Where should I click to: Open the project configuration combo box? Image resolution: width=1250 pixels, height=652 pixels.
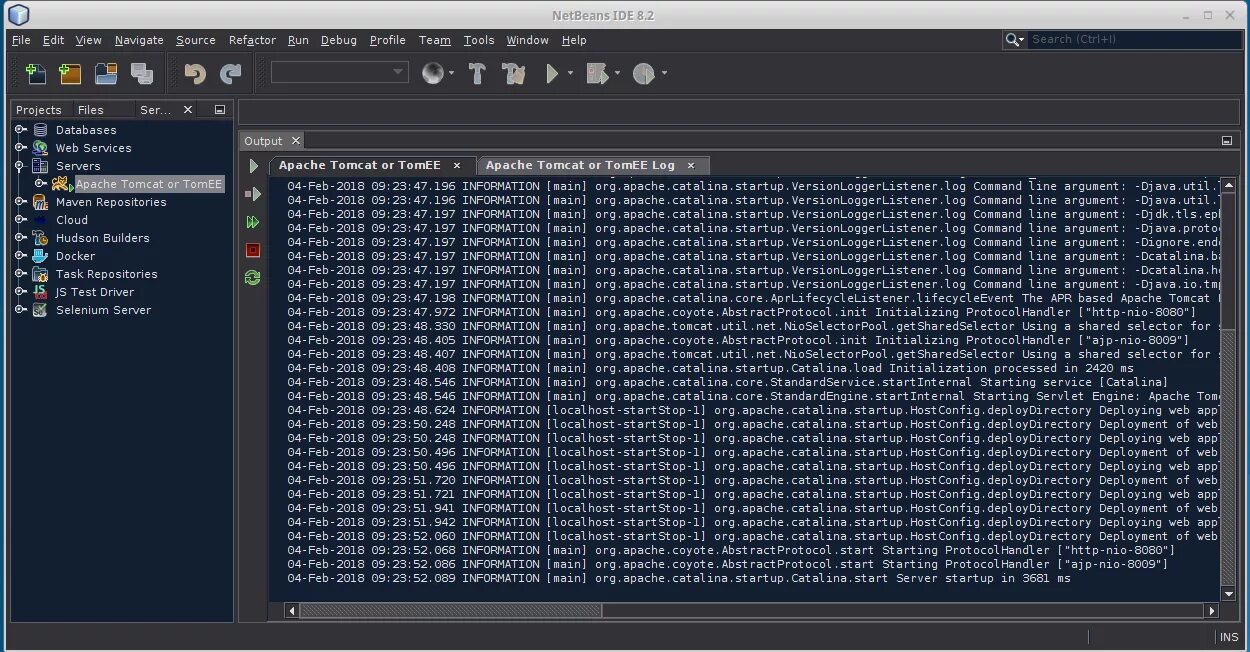(x=340, y=72)
